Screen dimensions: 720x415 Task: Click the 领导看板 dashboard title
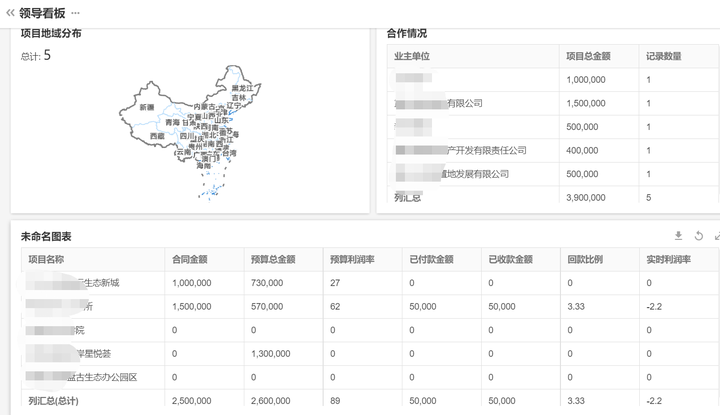[42, 13]
